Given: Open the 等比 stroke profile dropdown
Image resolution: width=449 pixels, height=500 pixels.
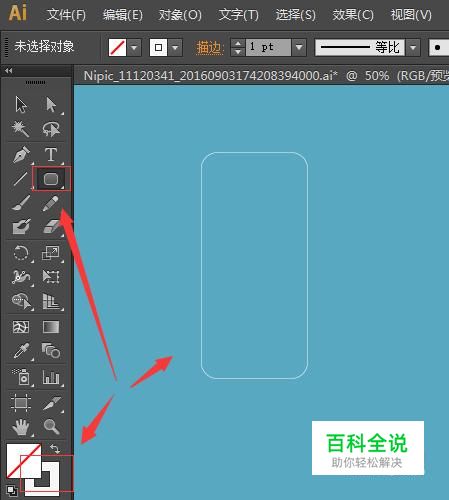Looking at the screenshot, I should [x=413, y=48].
